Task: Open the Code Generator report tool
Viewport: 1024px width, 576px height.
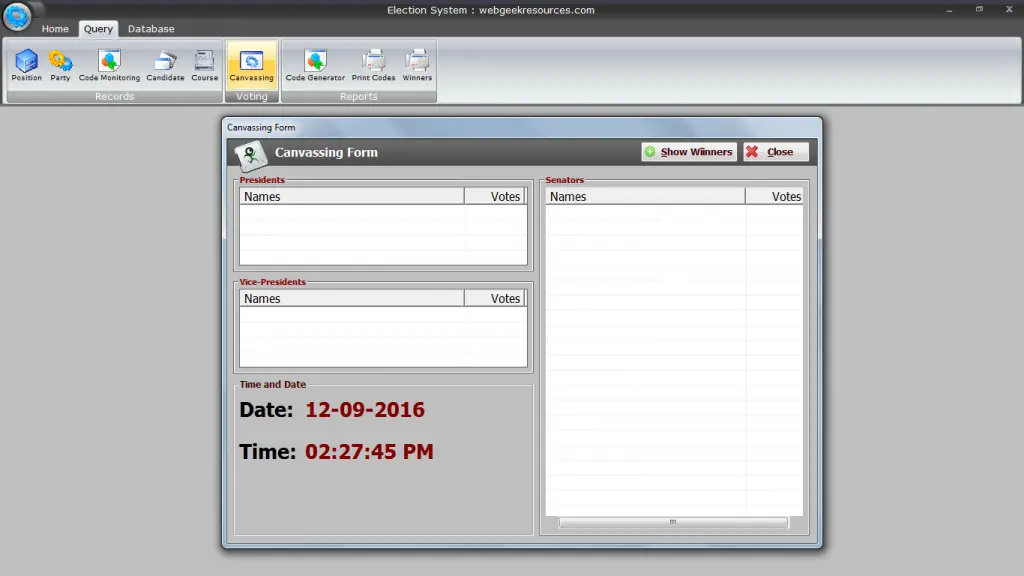Action: click(x=315, y=65)
